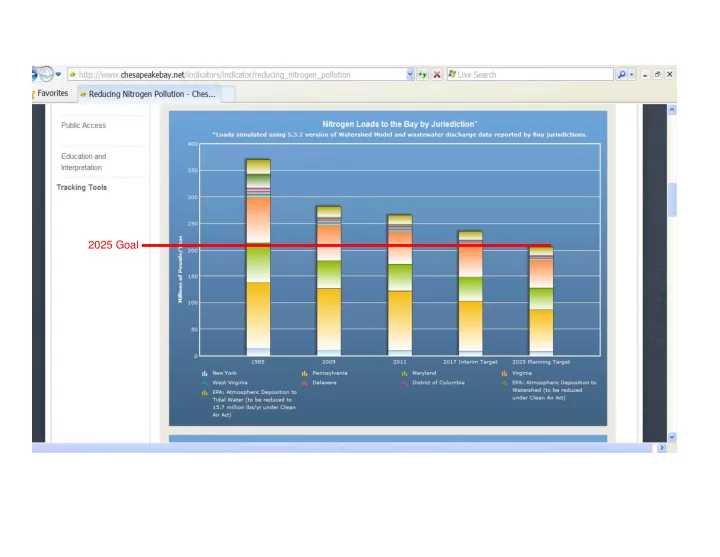The width and height of the screenshot is (720, 557).
Task: Open a new blank tab
Action: [228, 94]
